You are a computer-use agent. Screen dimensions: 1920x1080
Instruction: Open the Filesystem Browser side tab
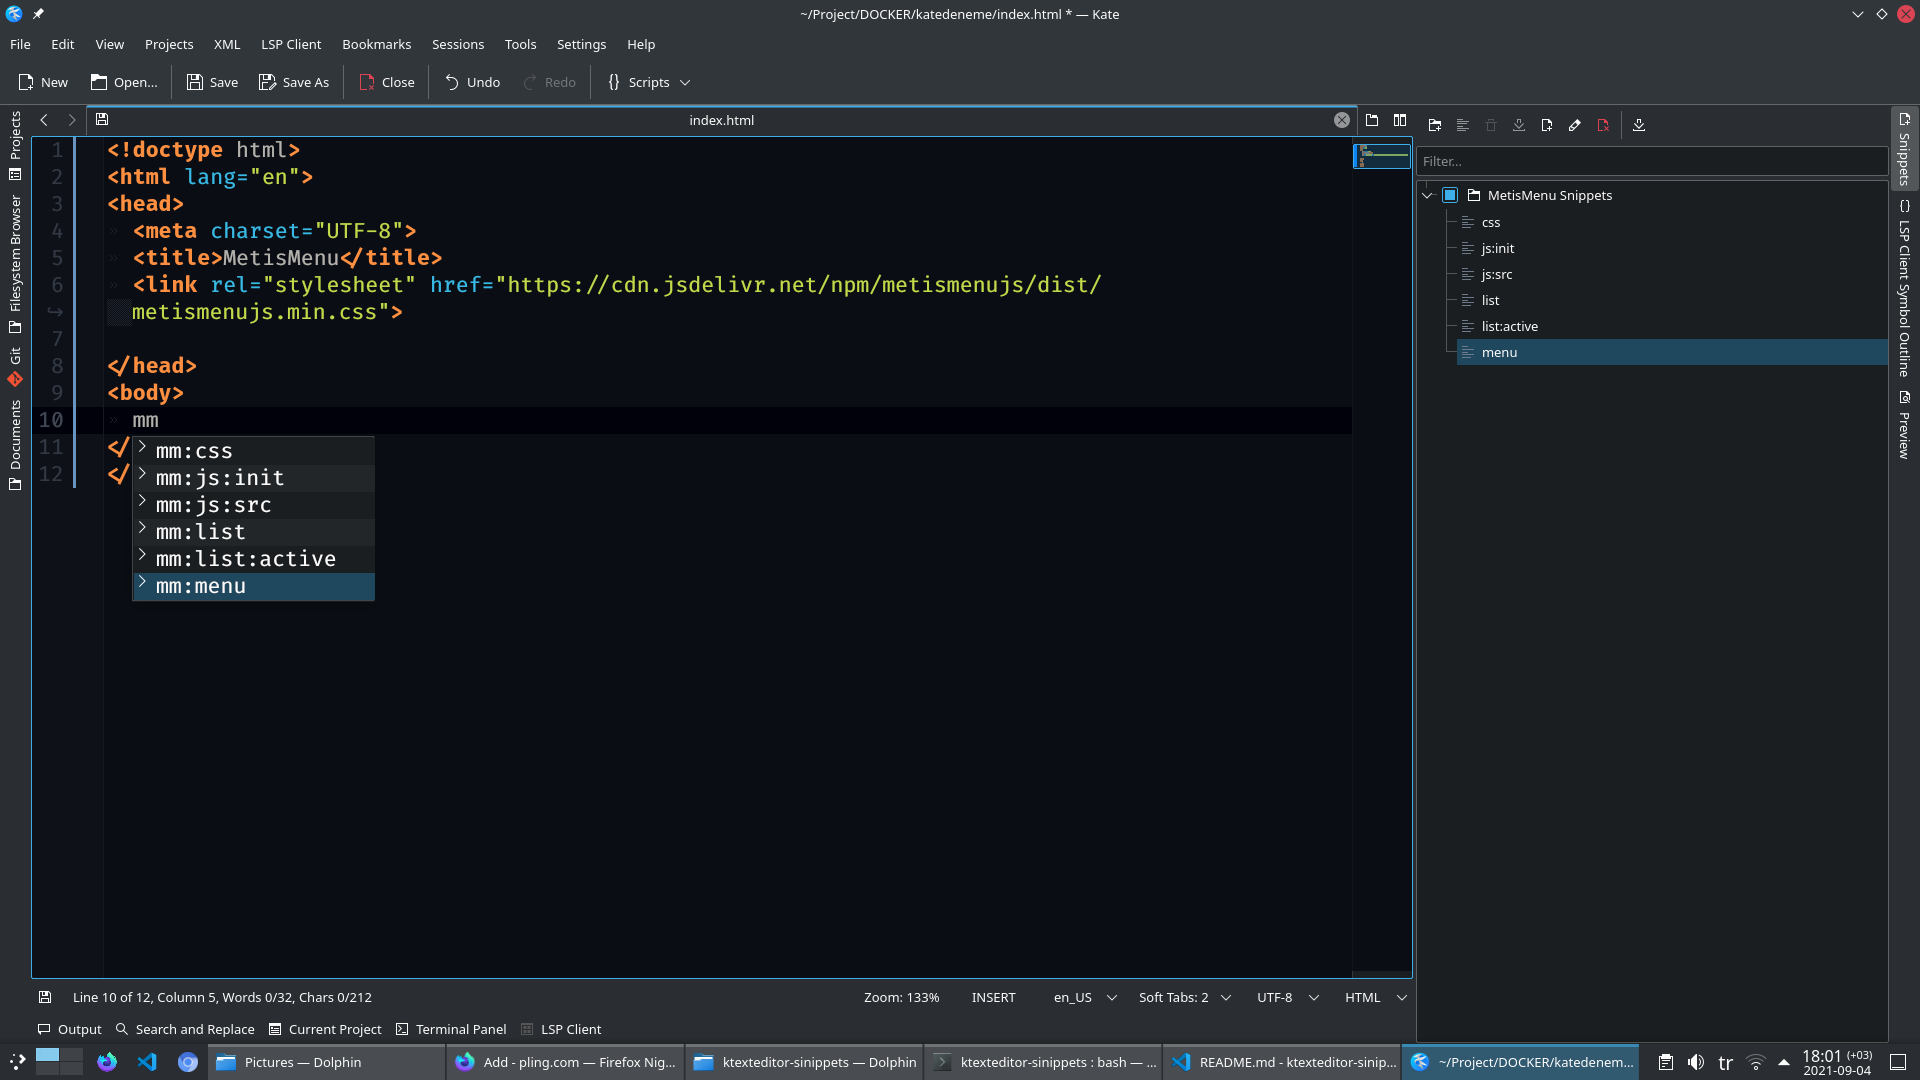[x=15, y=264]
